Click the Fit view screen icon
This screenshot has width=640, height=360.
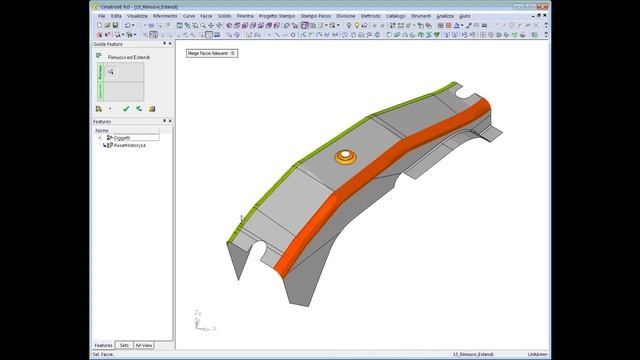click(180, 25)
